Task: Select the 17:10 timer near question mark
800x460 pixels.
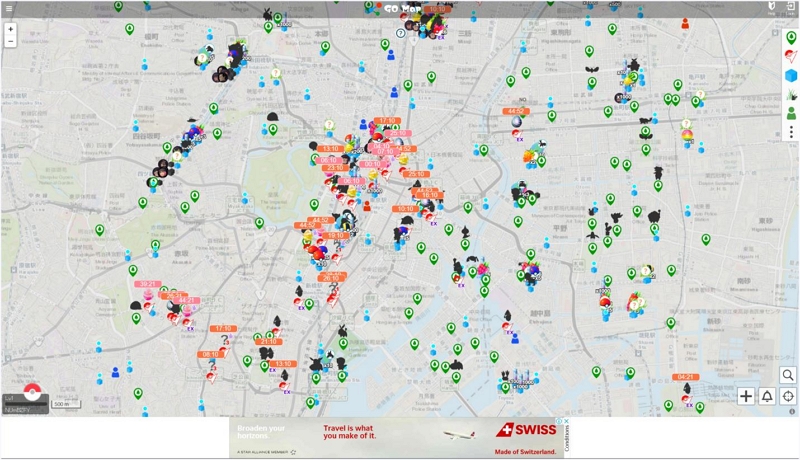Action: [x=223, y=328]
